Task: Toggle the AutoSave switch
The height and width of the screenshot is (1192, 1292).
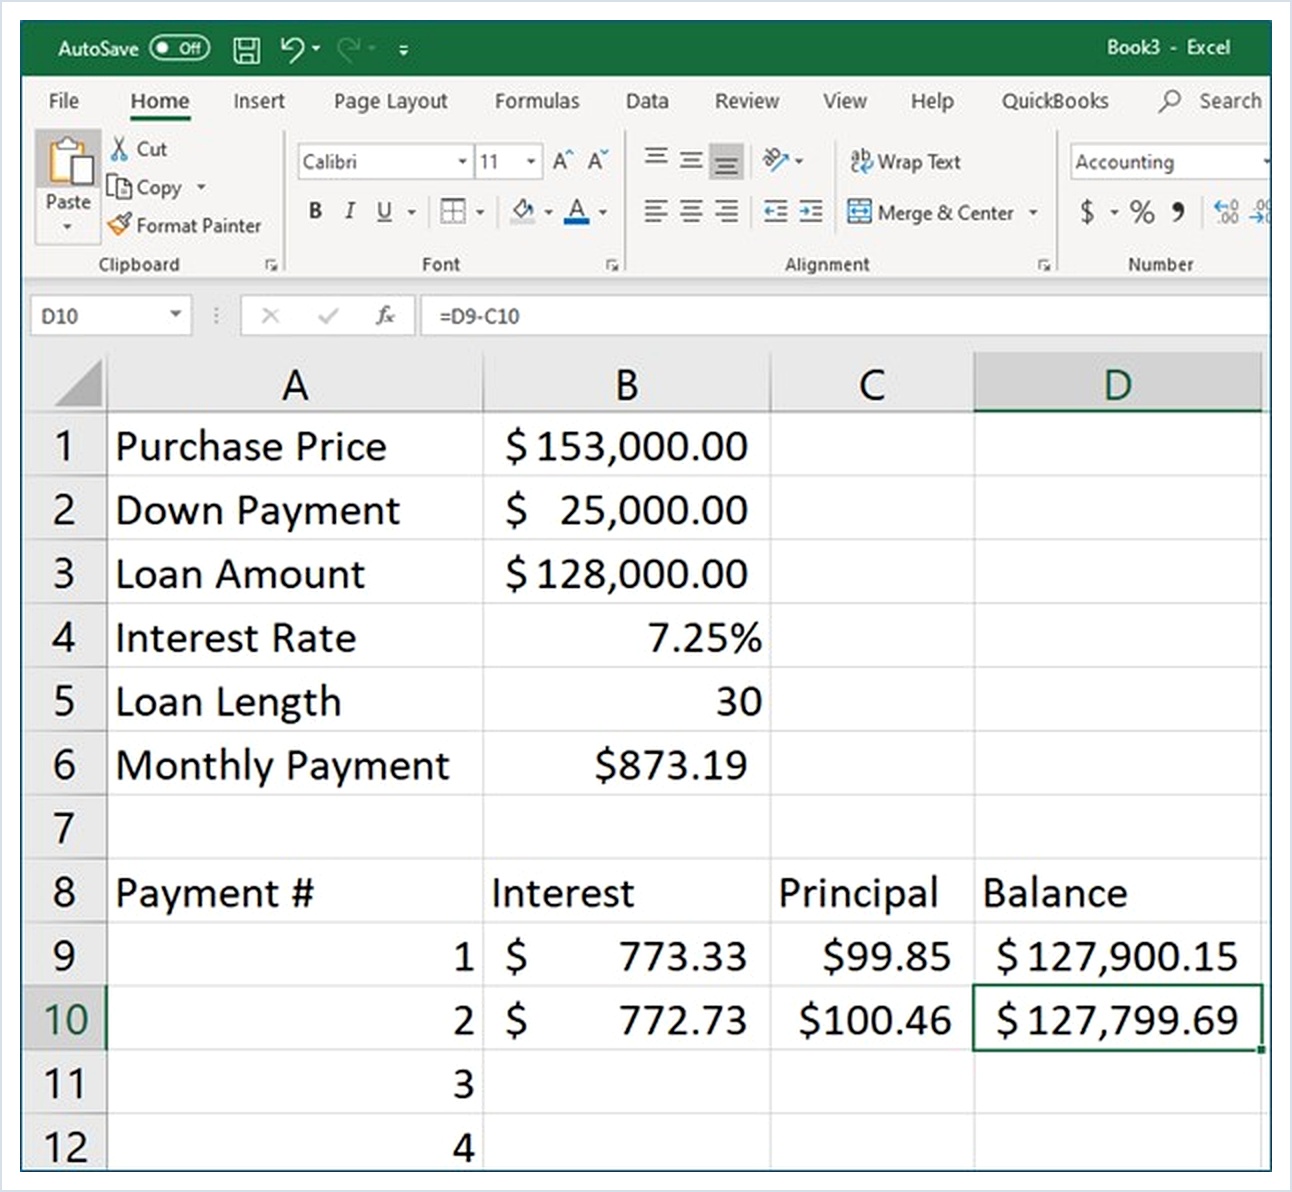Action: 180,48
